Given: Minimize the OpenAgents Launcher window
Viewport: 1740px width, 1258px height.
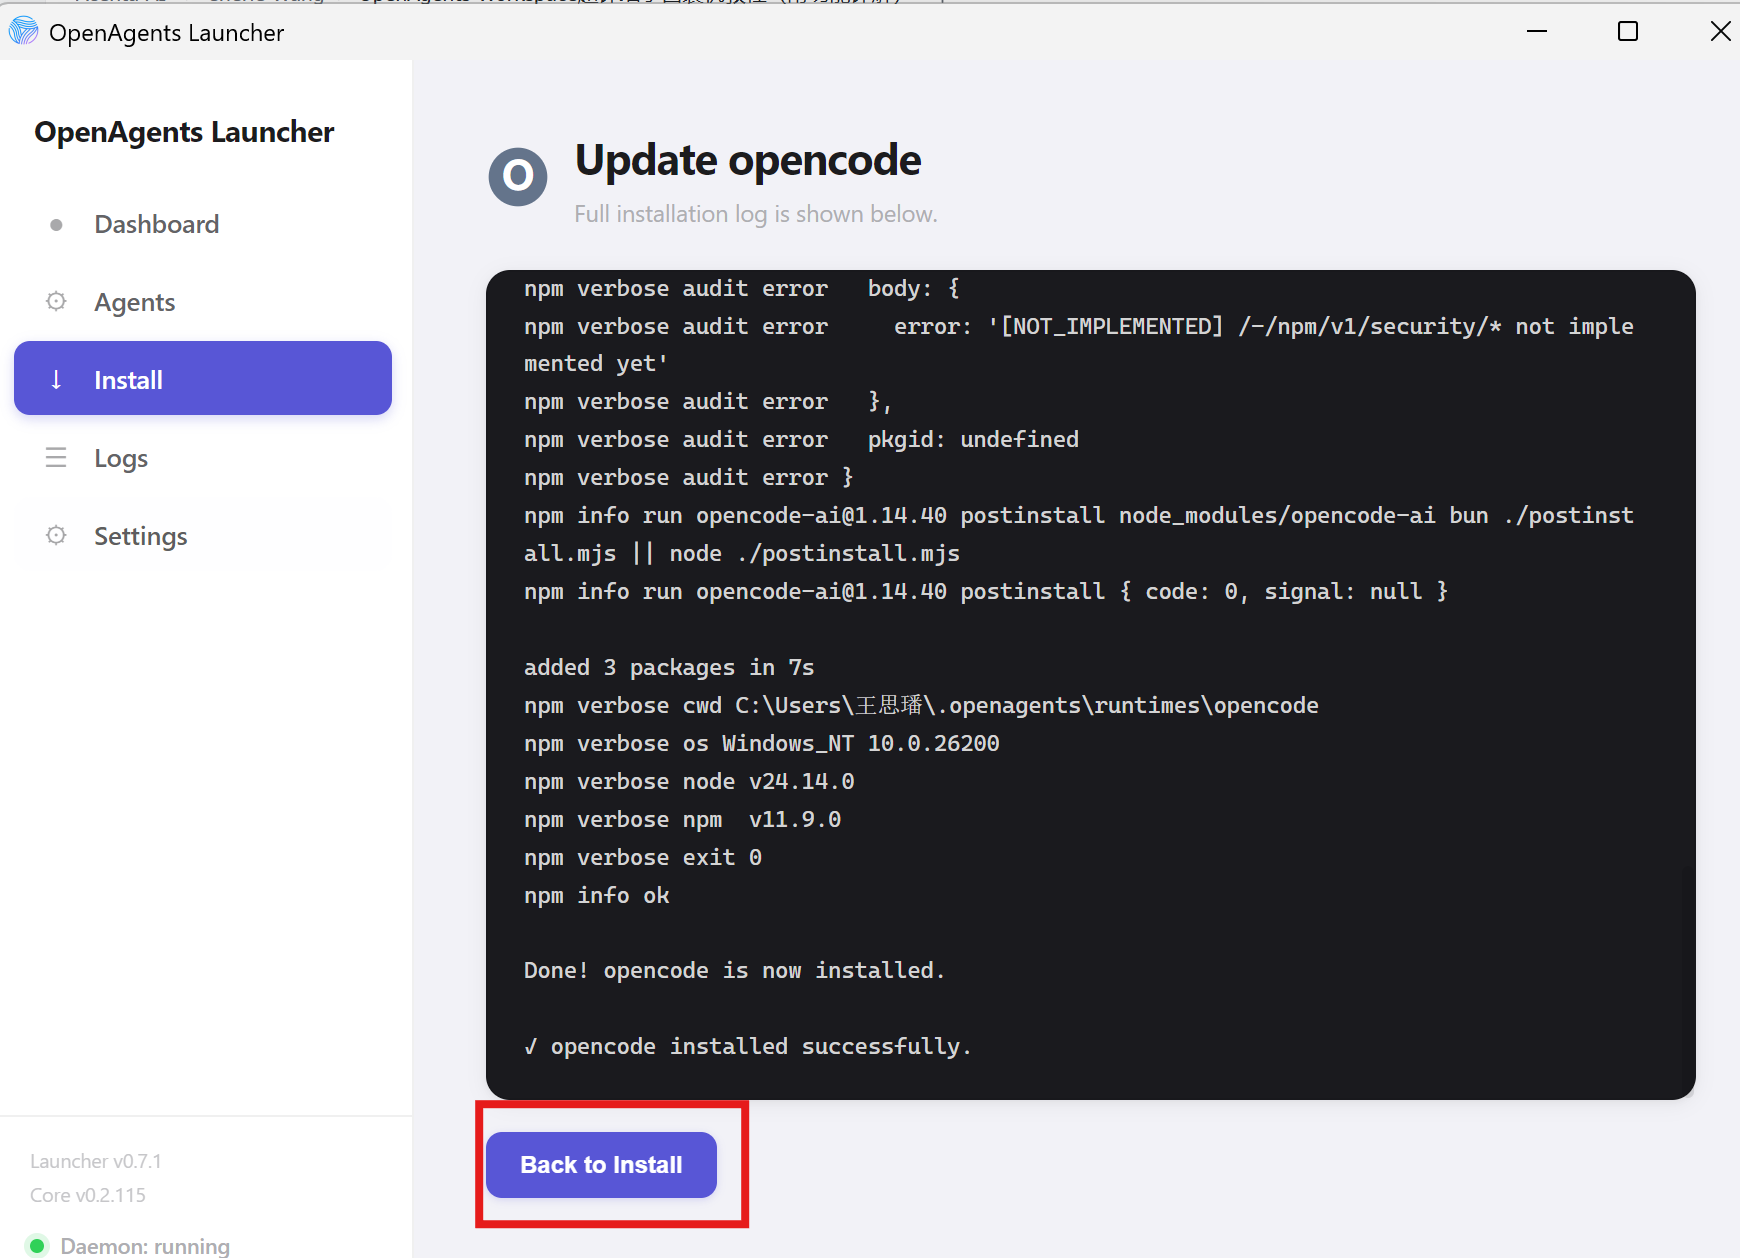Looking at the screenshot, I should click(x=1537, y=32).
